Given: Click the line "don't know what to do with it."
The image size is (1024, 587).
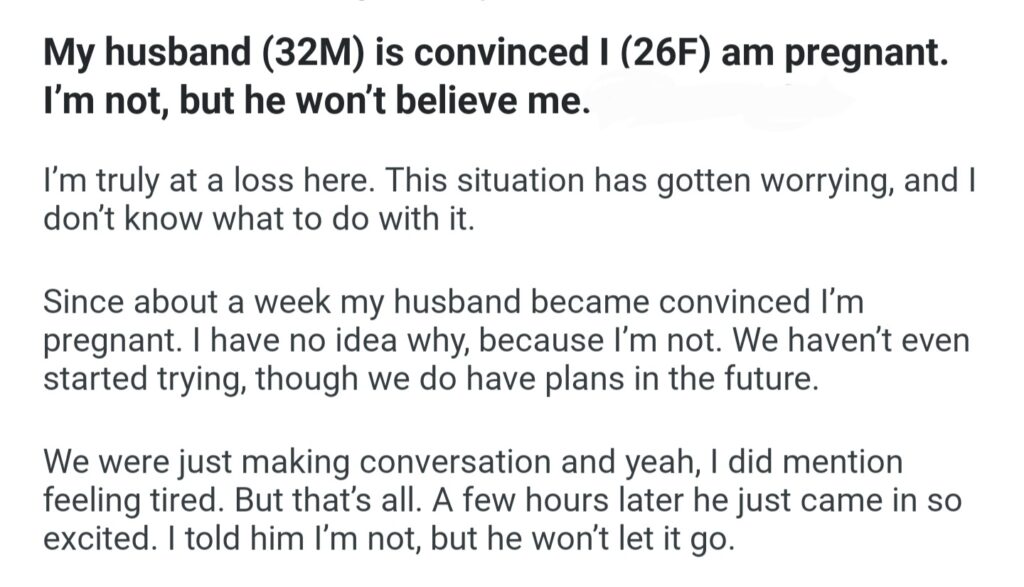Looking at the screenshot, I should 256,218.
